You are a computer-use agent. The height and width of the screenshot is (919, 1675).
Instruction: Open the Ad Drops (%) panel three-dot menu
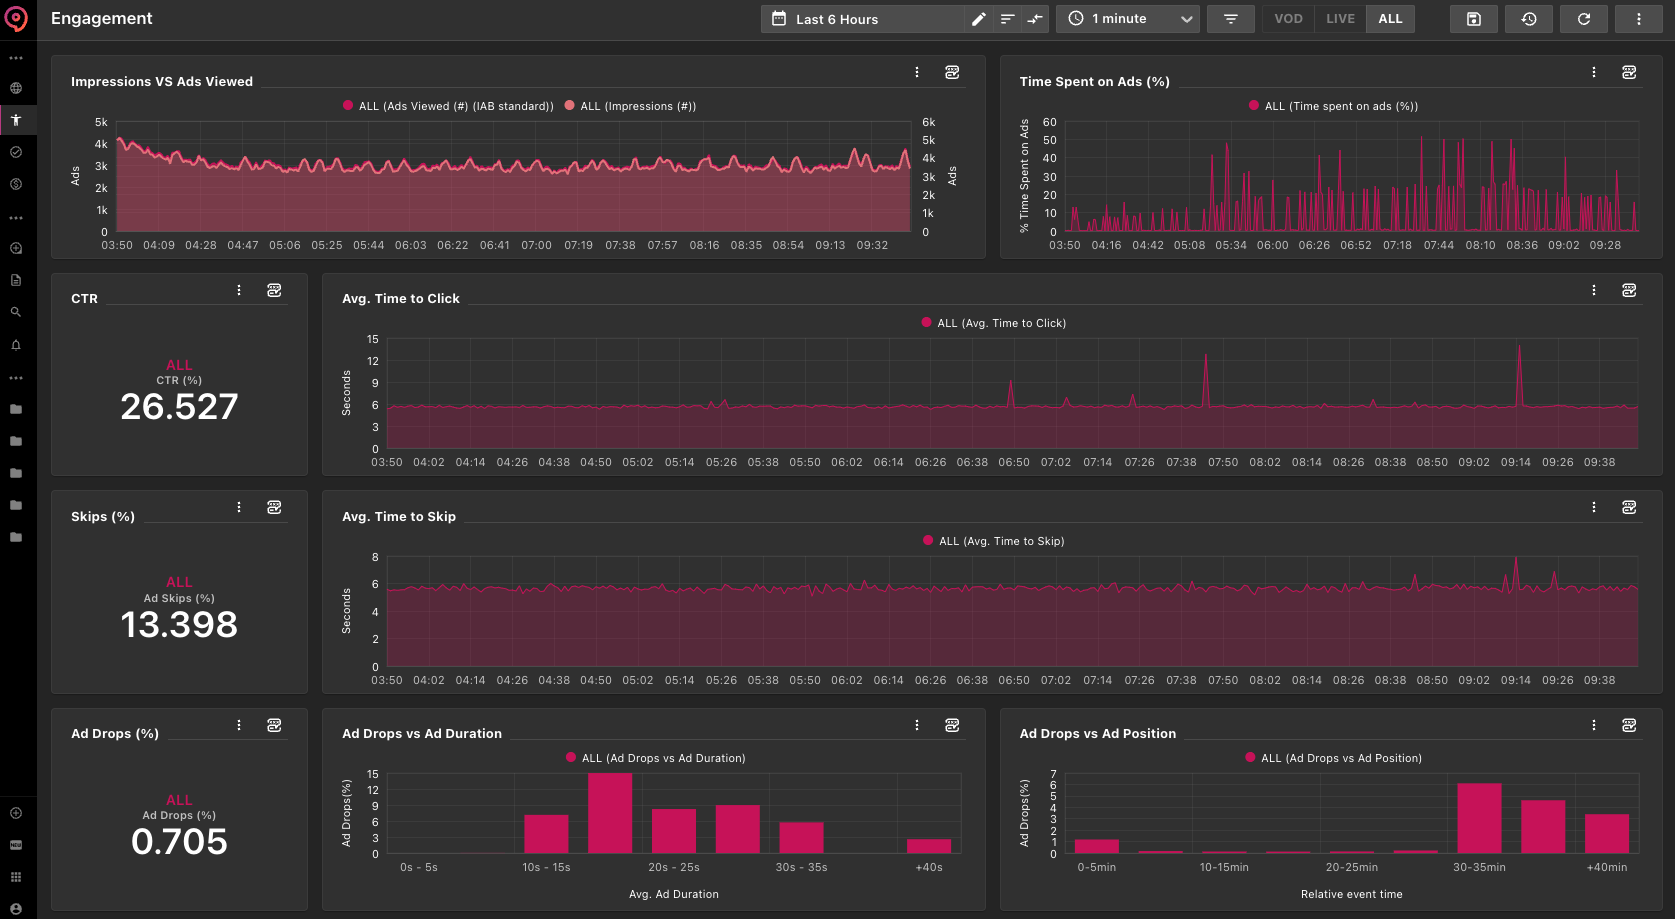[x=239, y=725]
